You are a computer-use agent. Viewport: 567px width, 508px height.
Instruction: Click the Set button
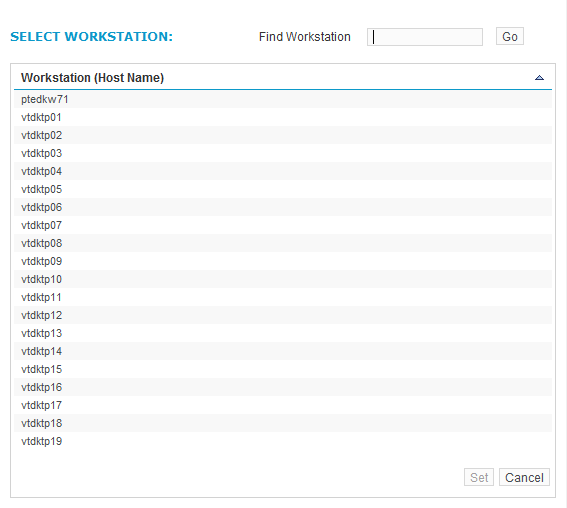[x=479, y=477]
